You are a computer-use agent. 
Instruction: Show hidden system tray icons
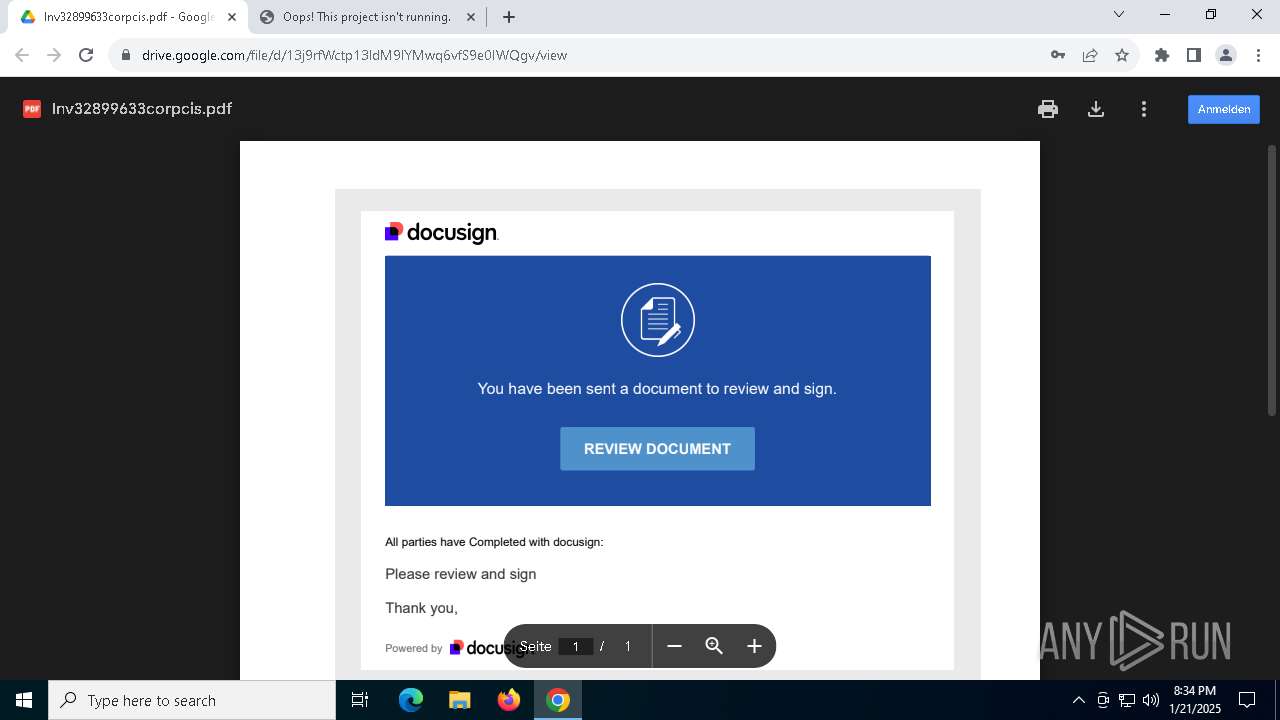[x=1078, y=700]
